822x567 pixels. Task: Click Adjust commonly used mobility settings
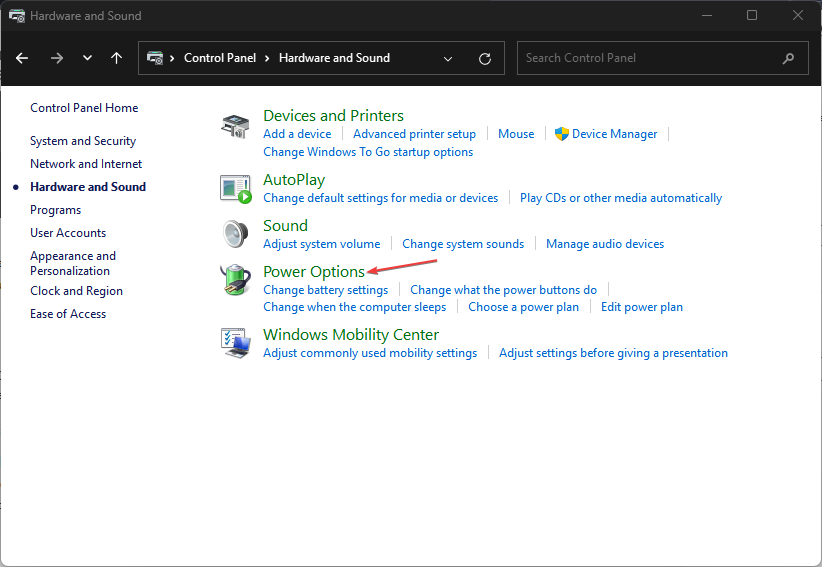click(x=370, y=353)
